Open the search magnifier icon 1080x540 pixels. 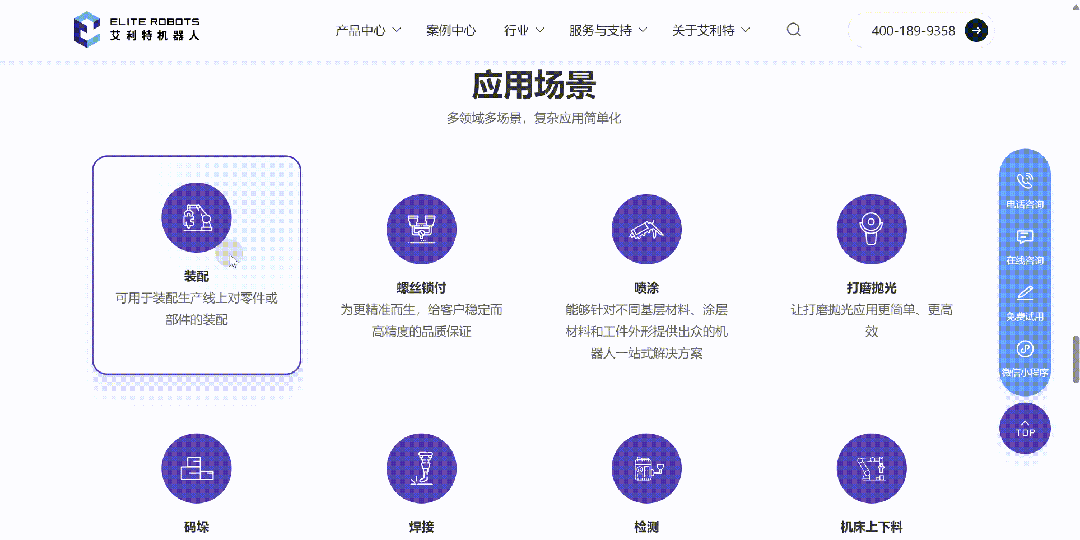tap(793, 30)
